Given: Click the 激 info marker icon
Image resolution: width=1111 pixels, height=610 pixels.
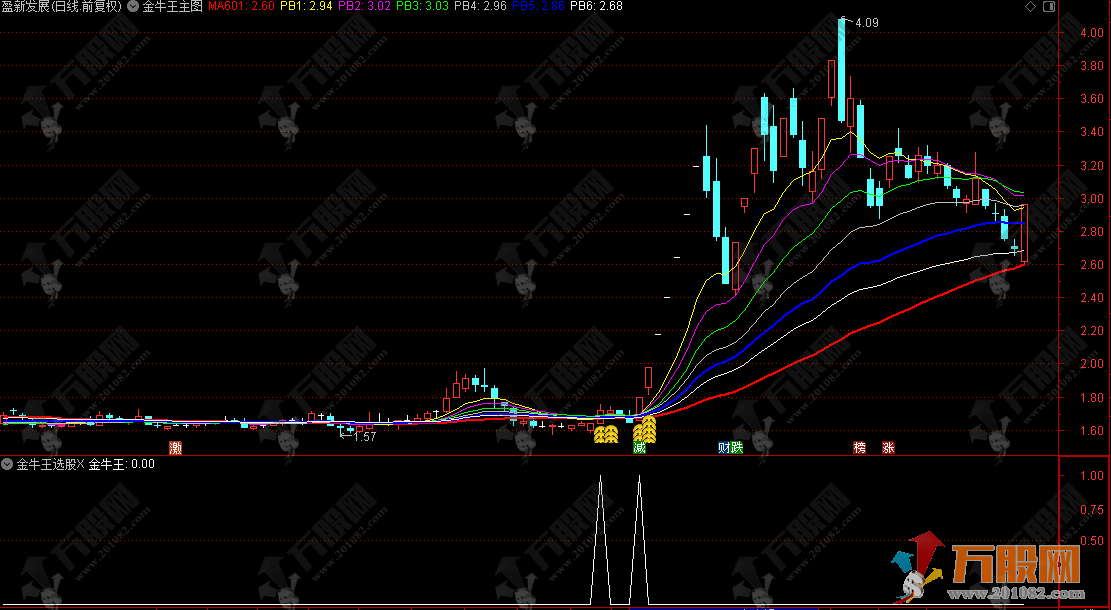Looking at the screenshot, I should click(177, 447).
